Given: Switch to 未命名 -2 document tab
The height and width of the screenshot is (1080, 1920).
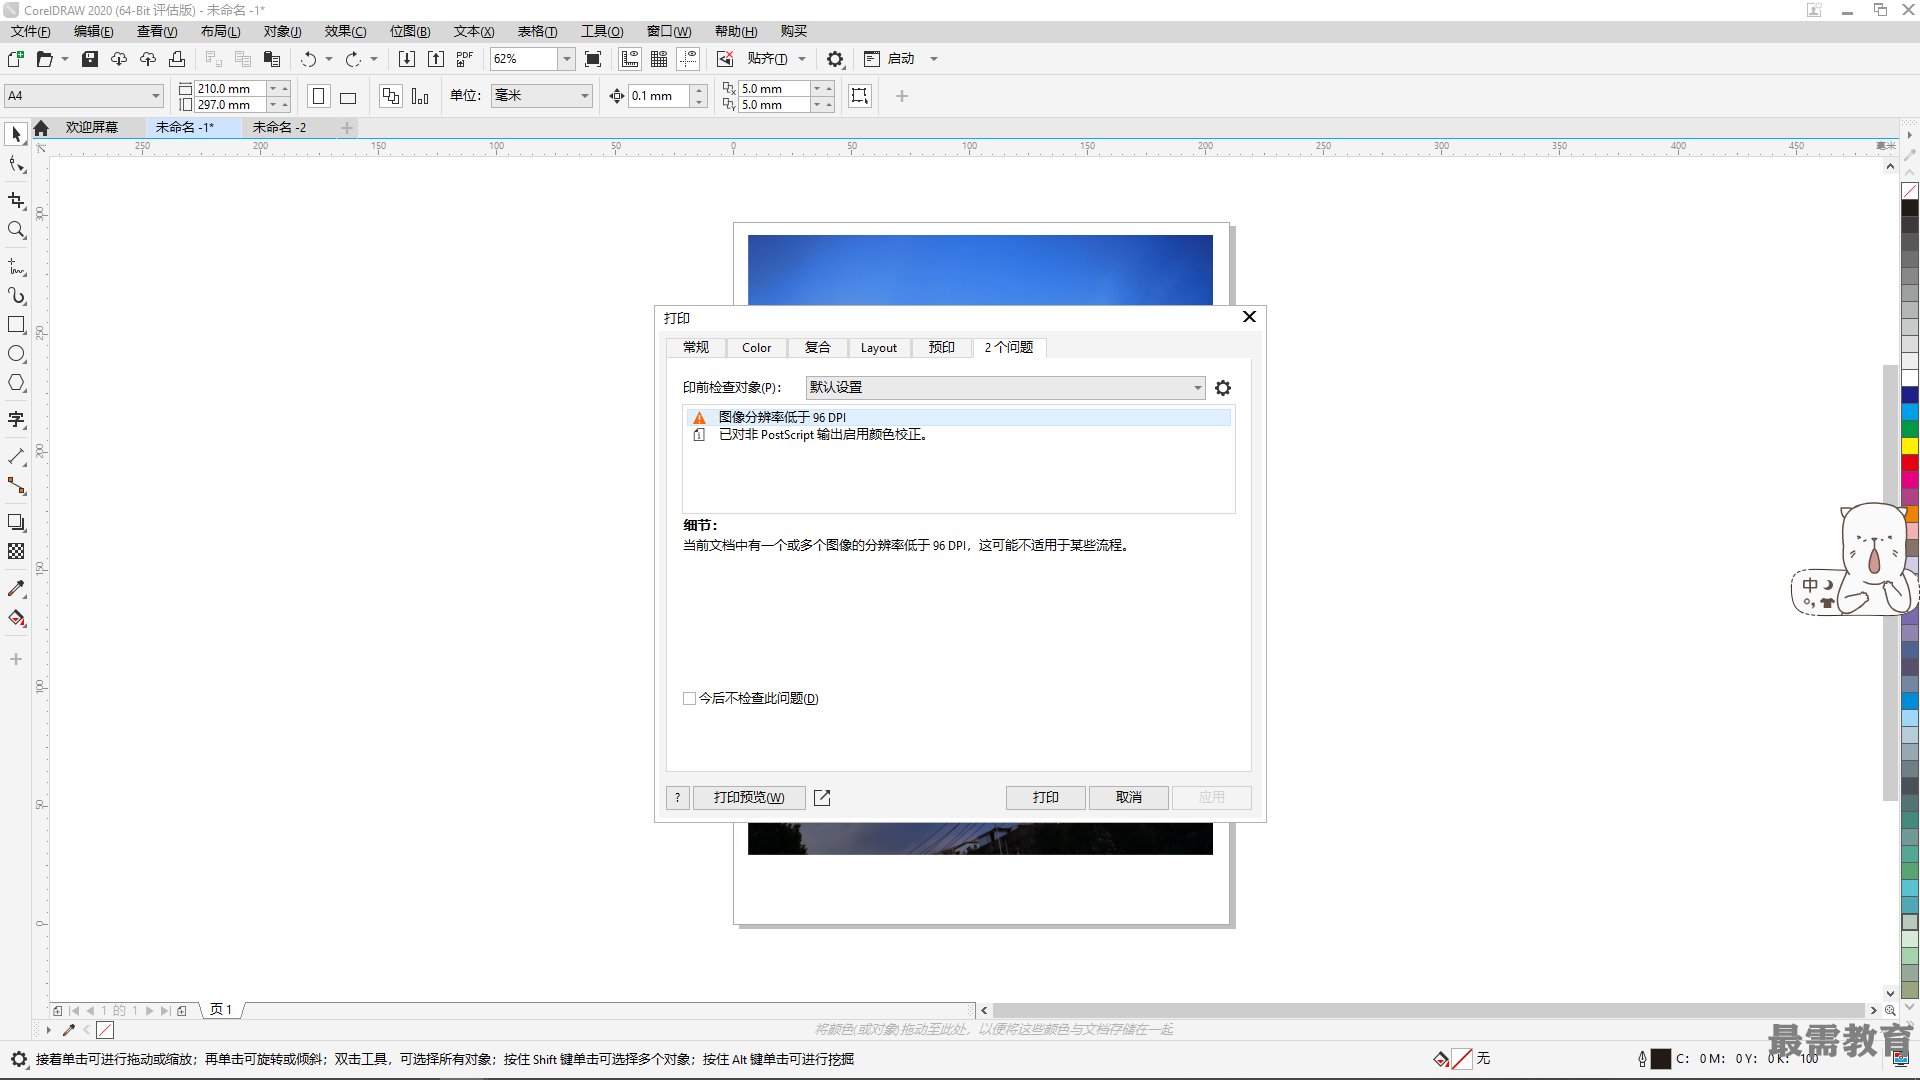Looking at the screenshot, I should click(x=279, y=127).
